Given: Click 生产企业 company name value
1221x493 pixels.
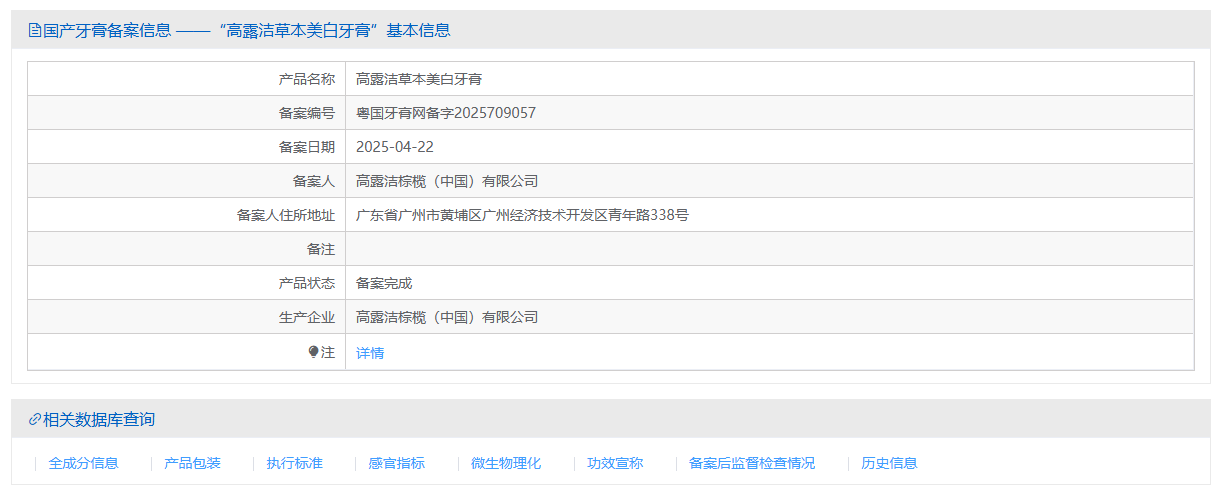Looking at the screenshot, I should point(447,317).
